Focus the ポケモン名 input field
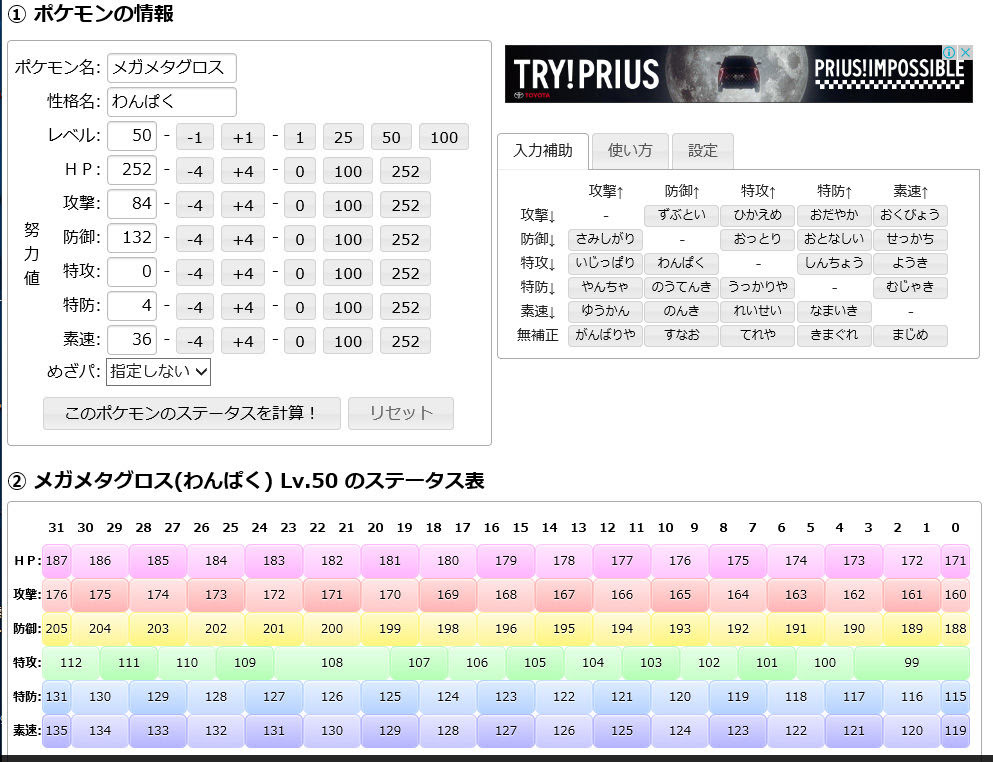This screenshot has width=993, height=762. 172,68
